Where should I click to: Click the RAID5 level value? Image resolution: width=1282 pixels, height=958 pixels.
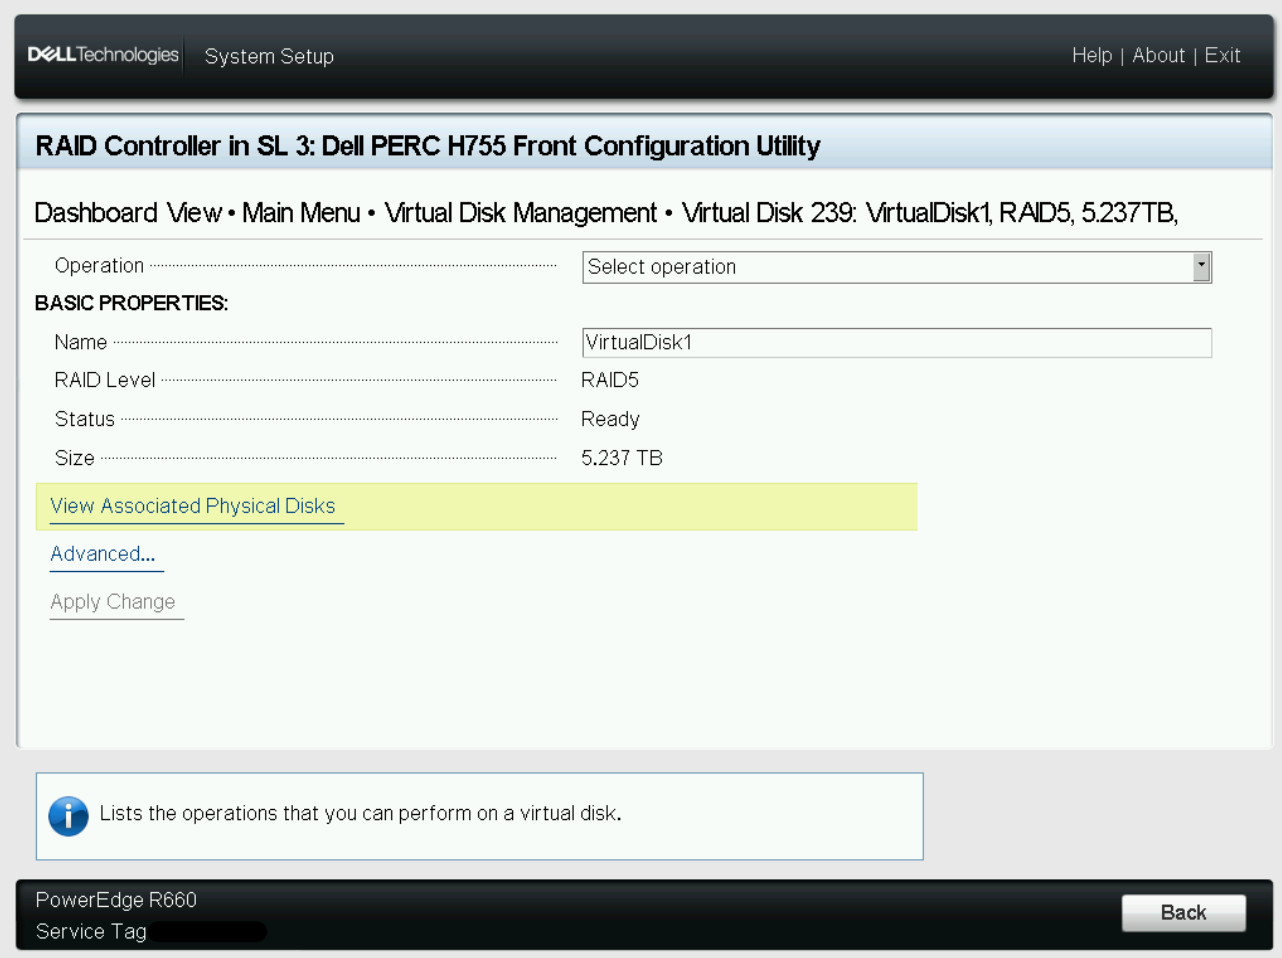[610, 380]
